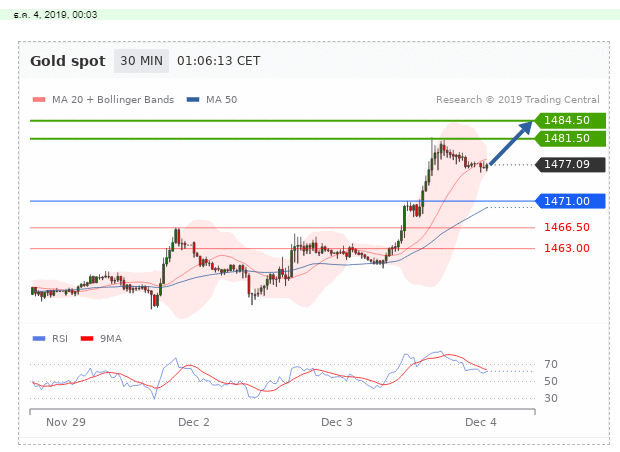
Task: Click the Dec 3 date axis label
Action: 336,422
